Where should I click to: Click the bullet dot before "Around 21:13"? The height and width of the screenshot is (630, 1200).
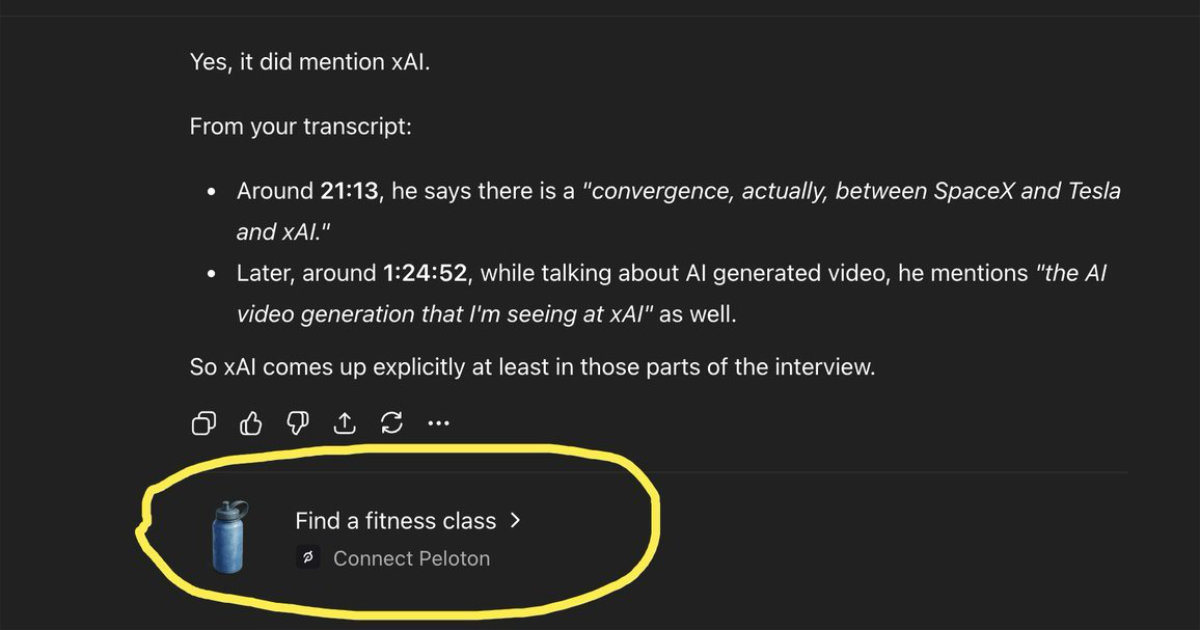pyautogui.click(x=211, y=192)
